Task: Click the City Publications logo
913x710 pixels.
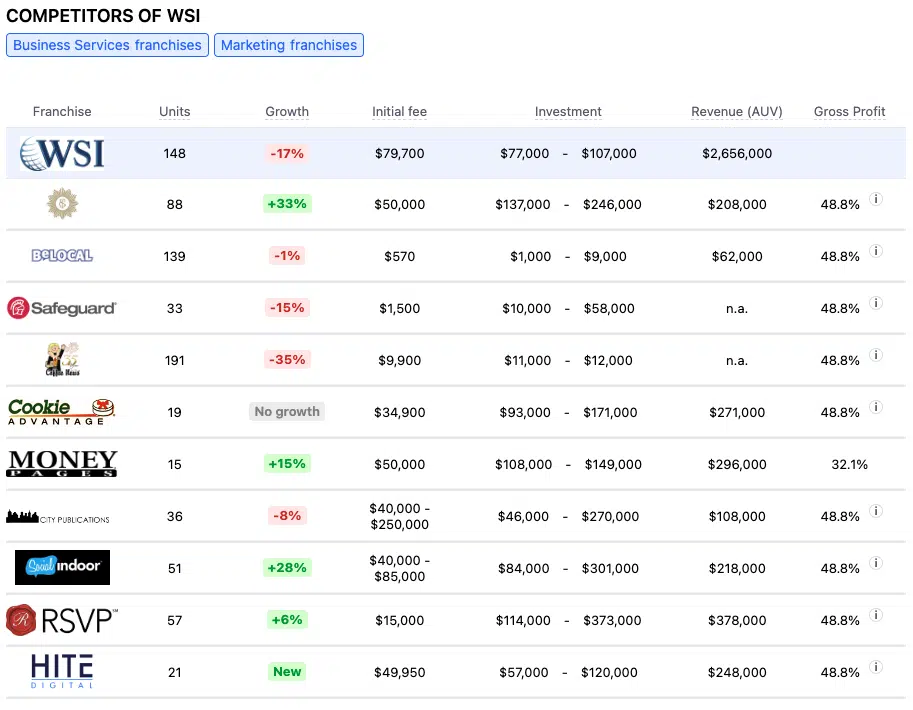Action: (x=58, y=517)
